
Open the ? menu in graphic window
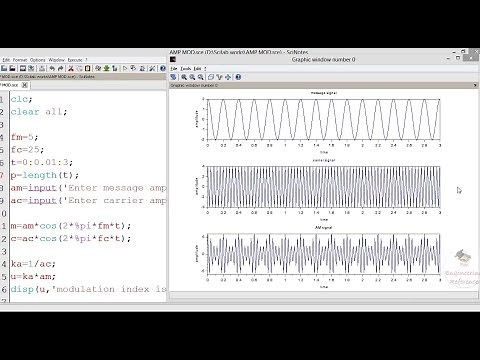pos(205,69)
